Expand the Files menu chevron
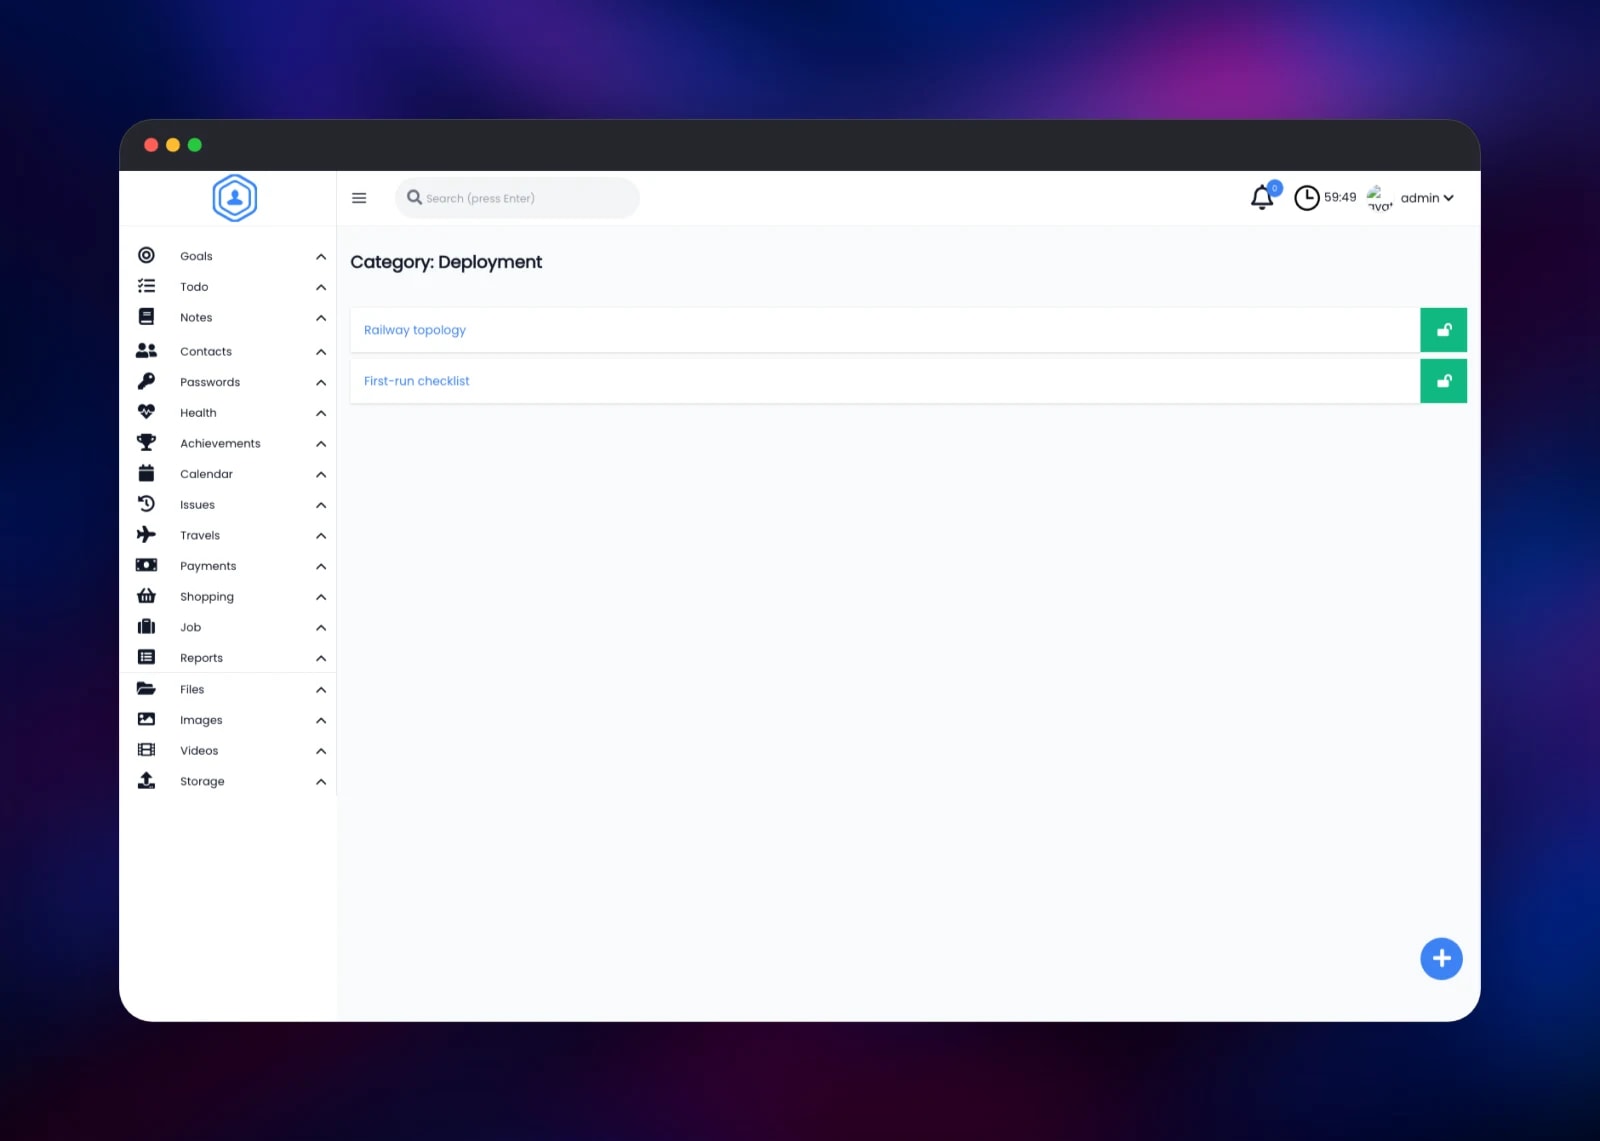The image size is (1600, 1141). pos(321,690)
